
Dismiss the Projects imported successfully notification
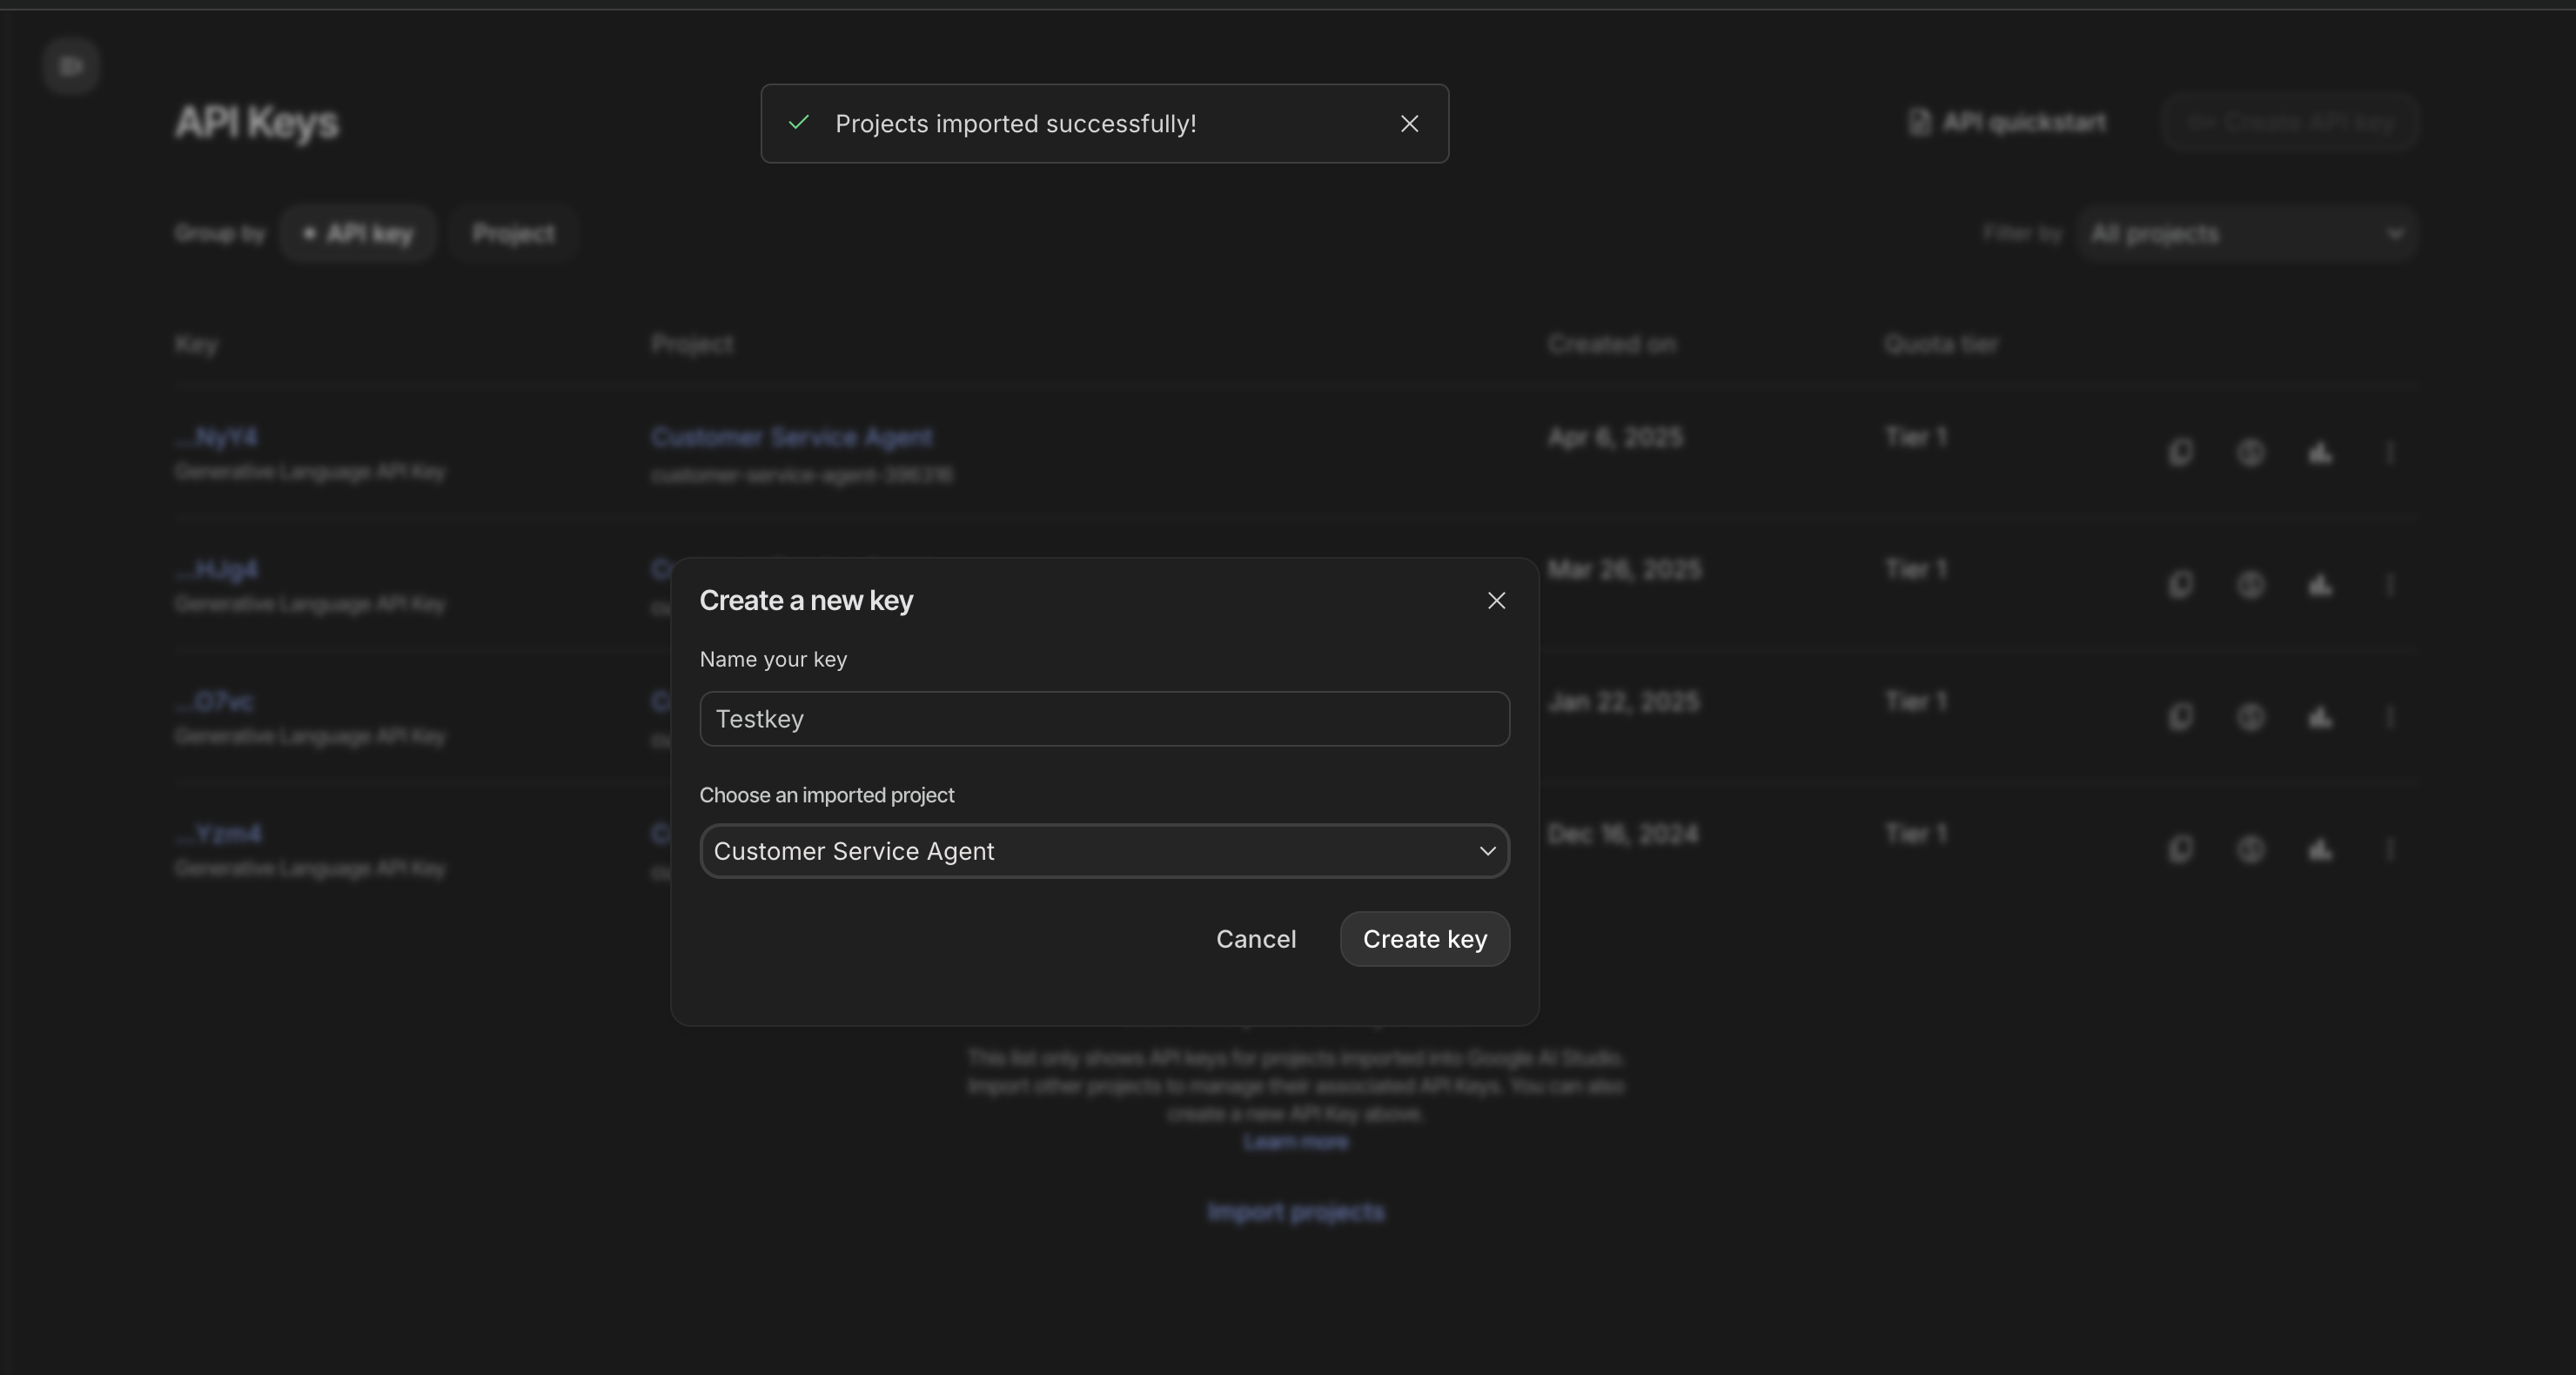point(1409,124)
